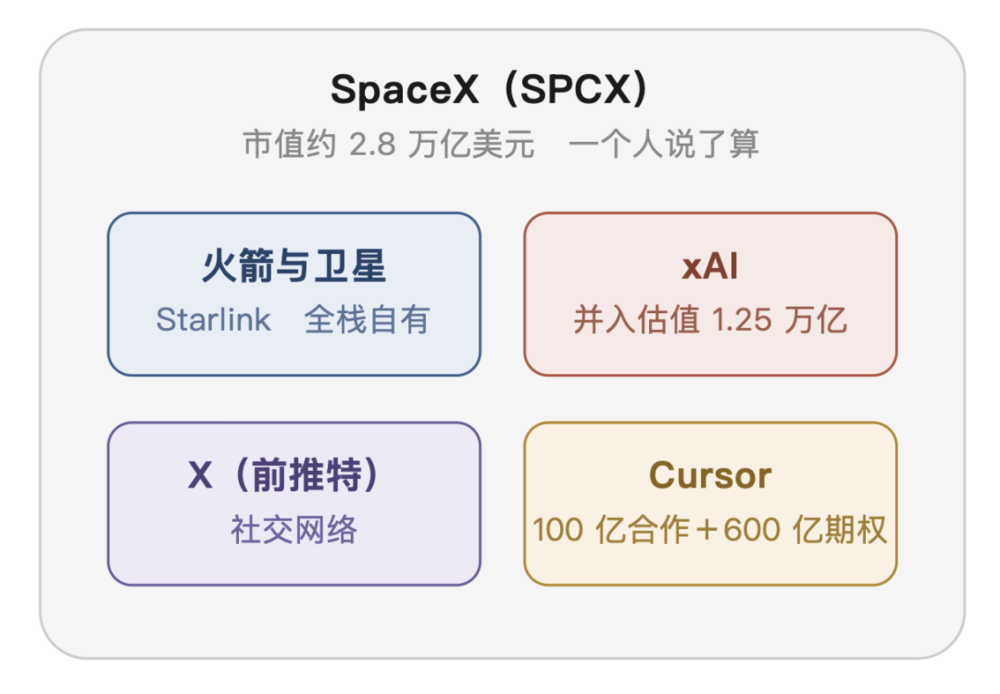1000x694 pixels.
Task: Click the 全栈自有 text
Action: [x=367, y=319]
